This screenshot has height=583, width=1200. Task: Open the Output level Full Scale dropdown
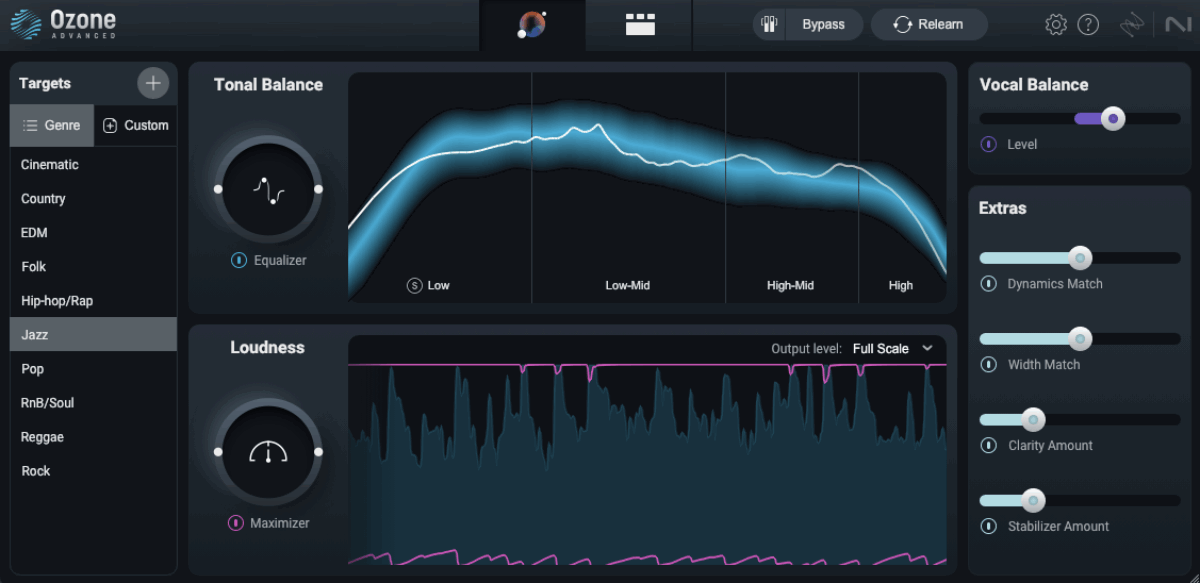click(x=892, y=349)
